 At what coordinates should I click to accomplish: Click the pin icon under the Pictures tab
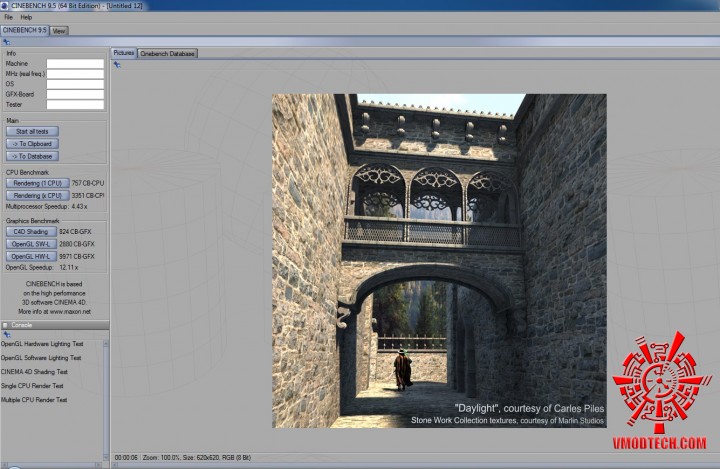pos(117,65)
